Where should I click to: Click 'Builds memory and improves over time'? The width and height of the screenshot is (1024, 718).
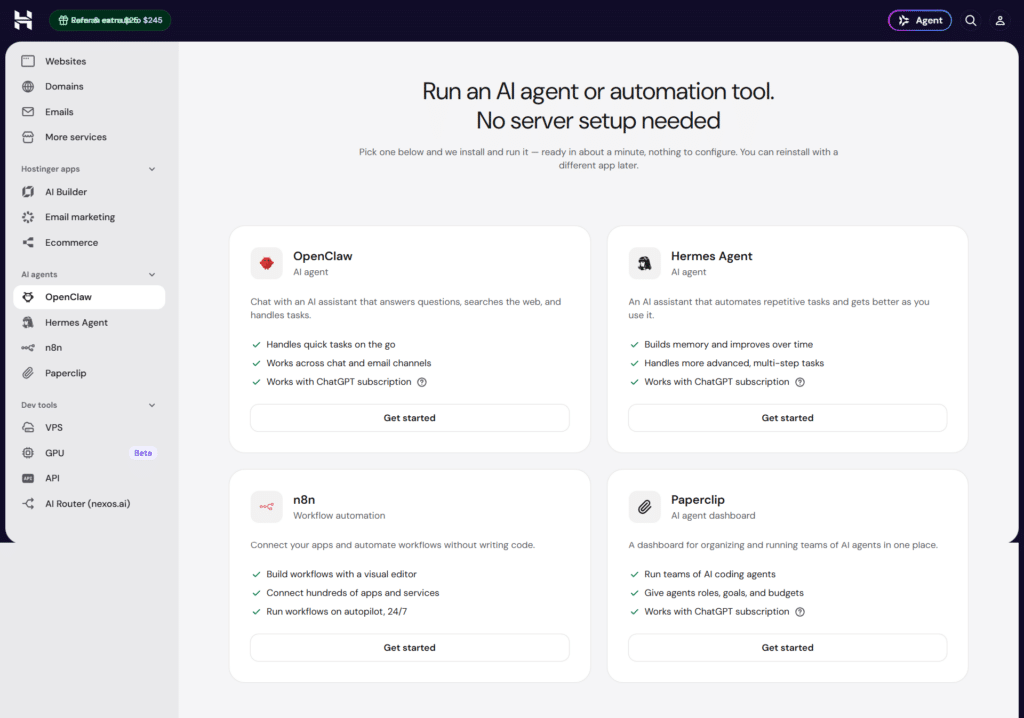tap(728, 344)
